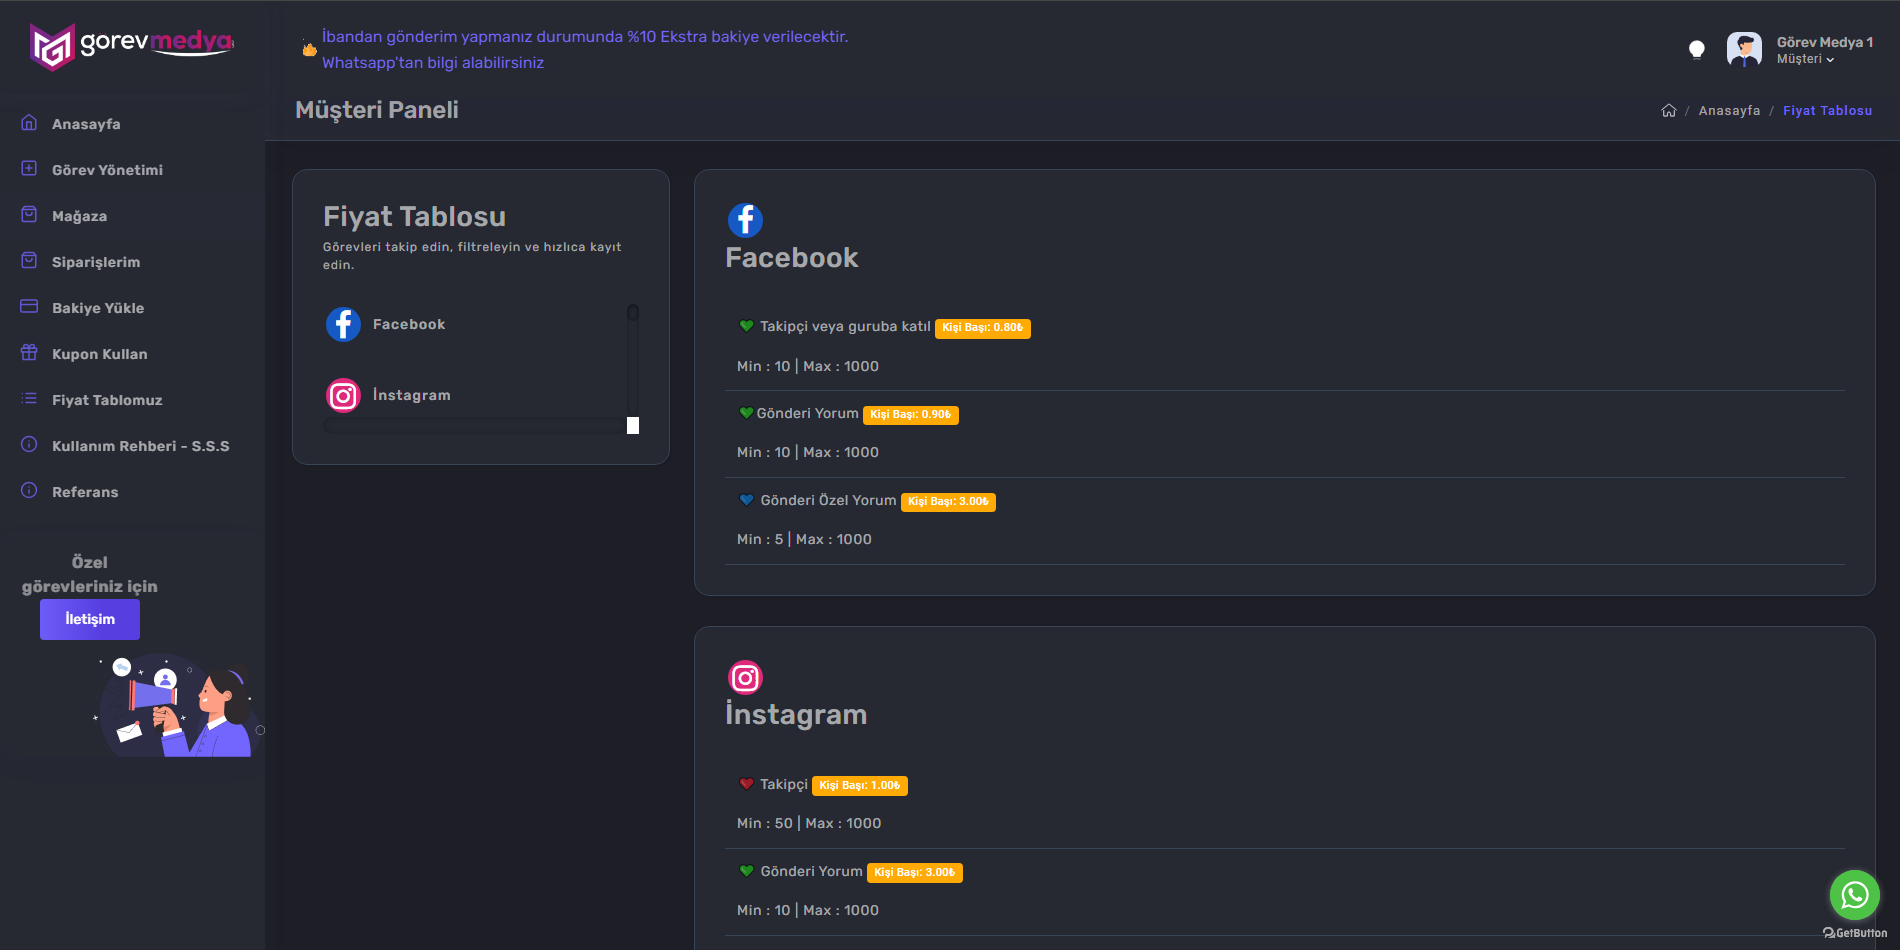This screenshot has height=950, width=1900.
Task: Click the Kupon Kullan gift icon
Action: 29,353
